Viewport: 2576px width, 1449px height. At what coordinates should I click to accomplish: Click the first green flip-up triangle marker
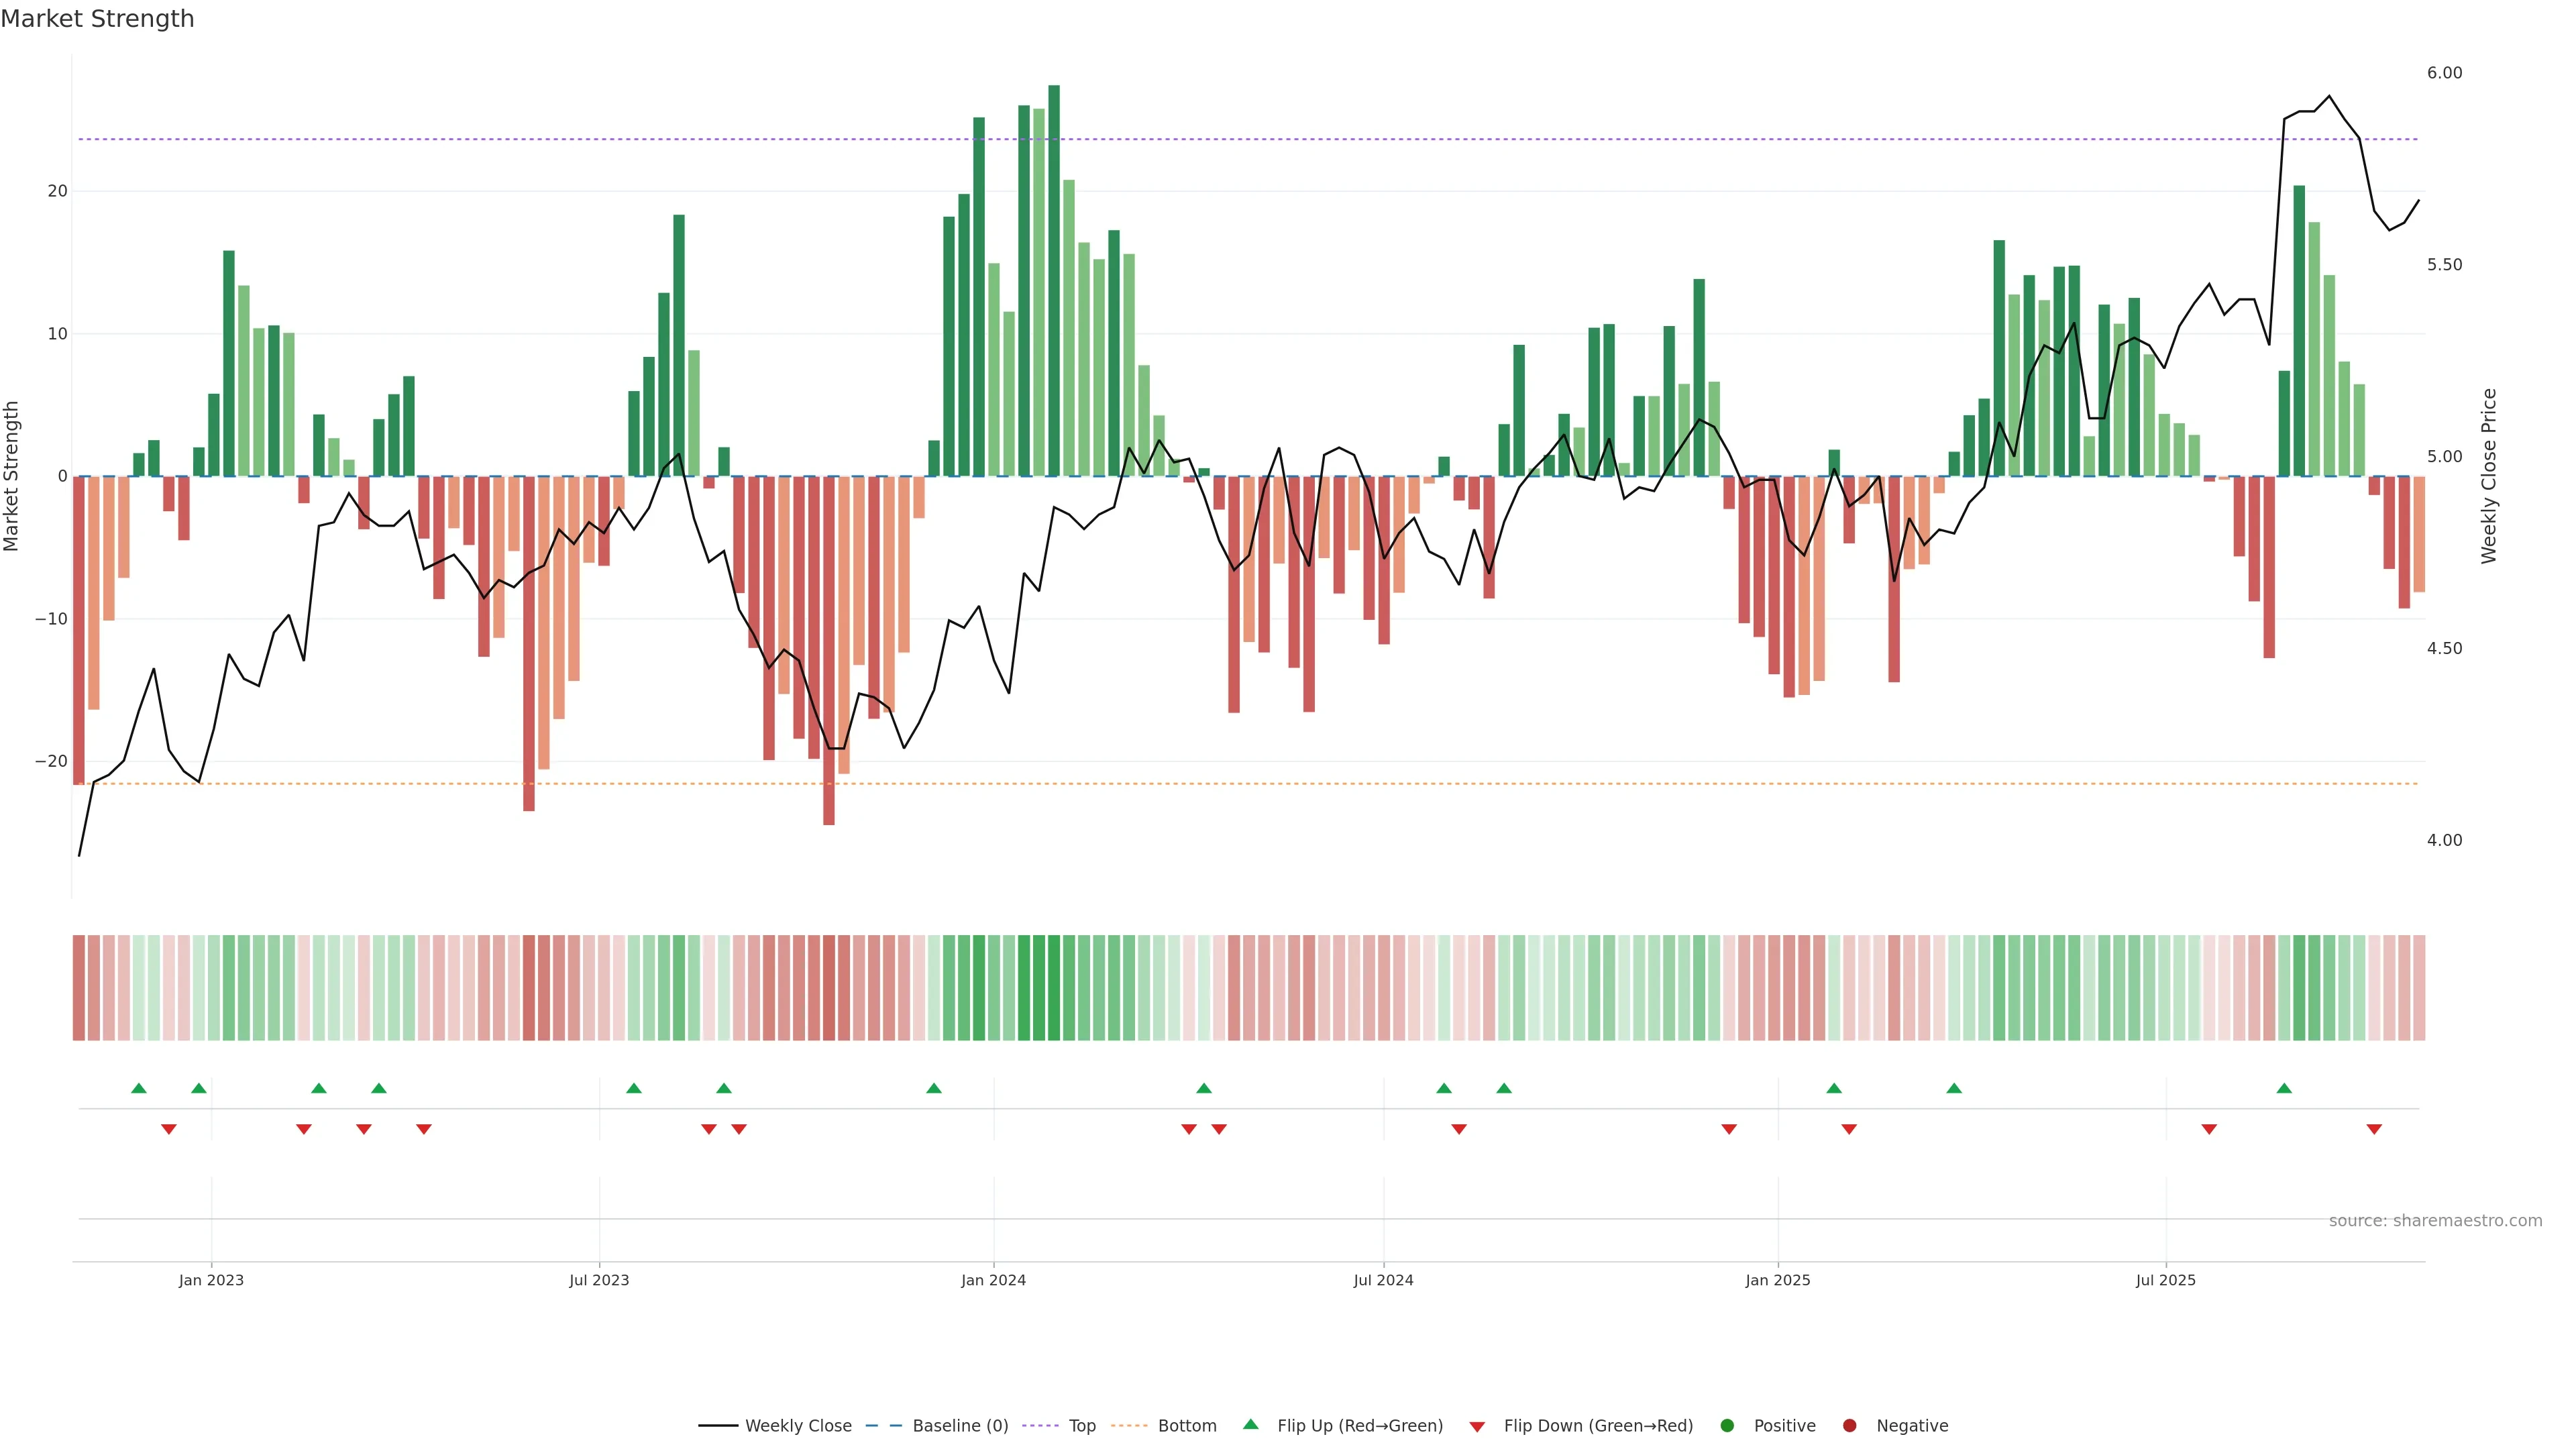(x=139, y=1088)
